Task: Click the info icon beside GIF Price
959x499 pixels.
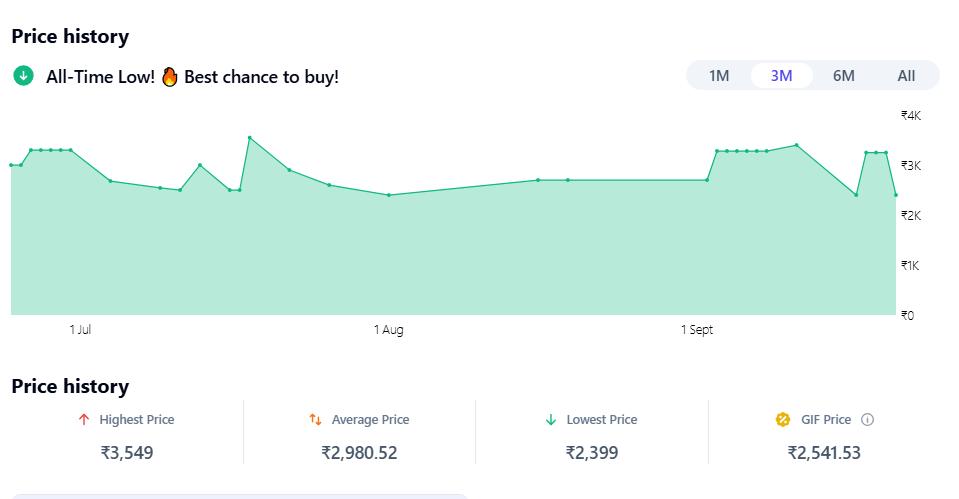Action: pyautogui.click(x=867, y=420)
